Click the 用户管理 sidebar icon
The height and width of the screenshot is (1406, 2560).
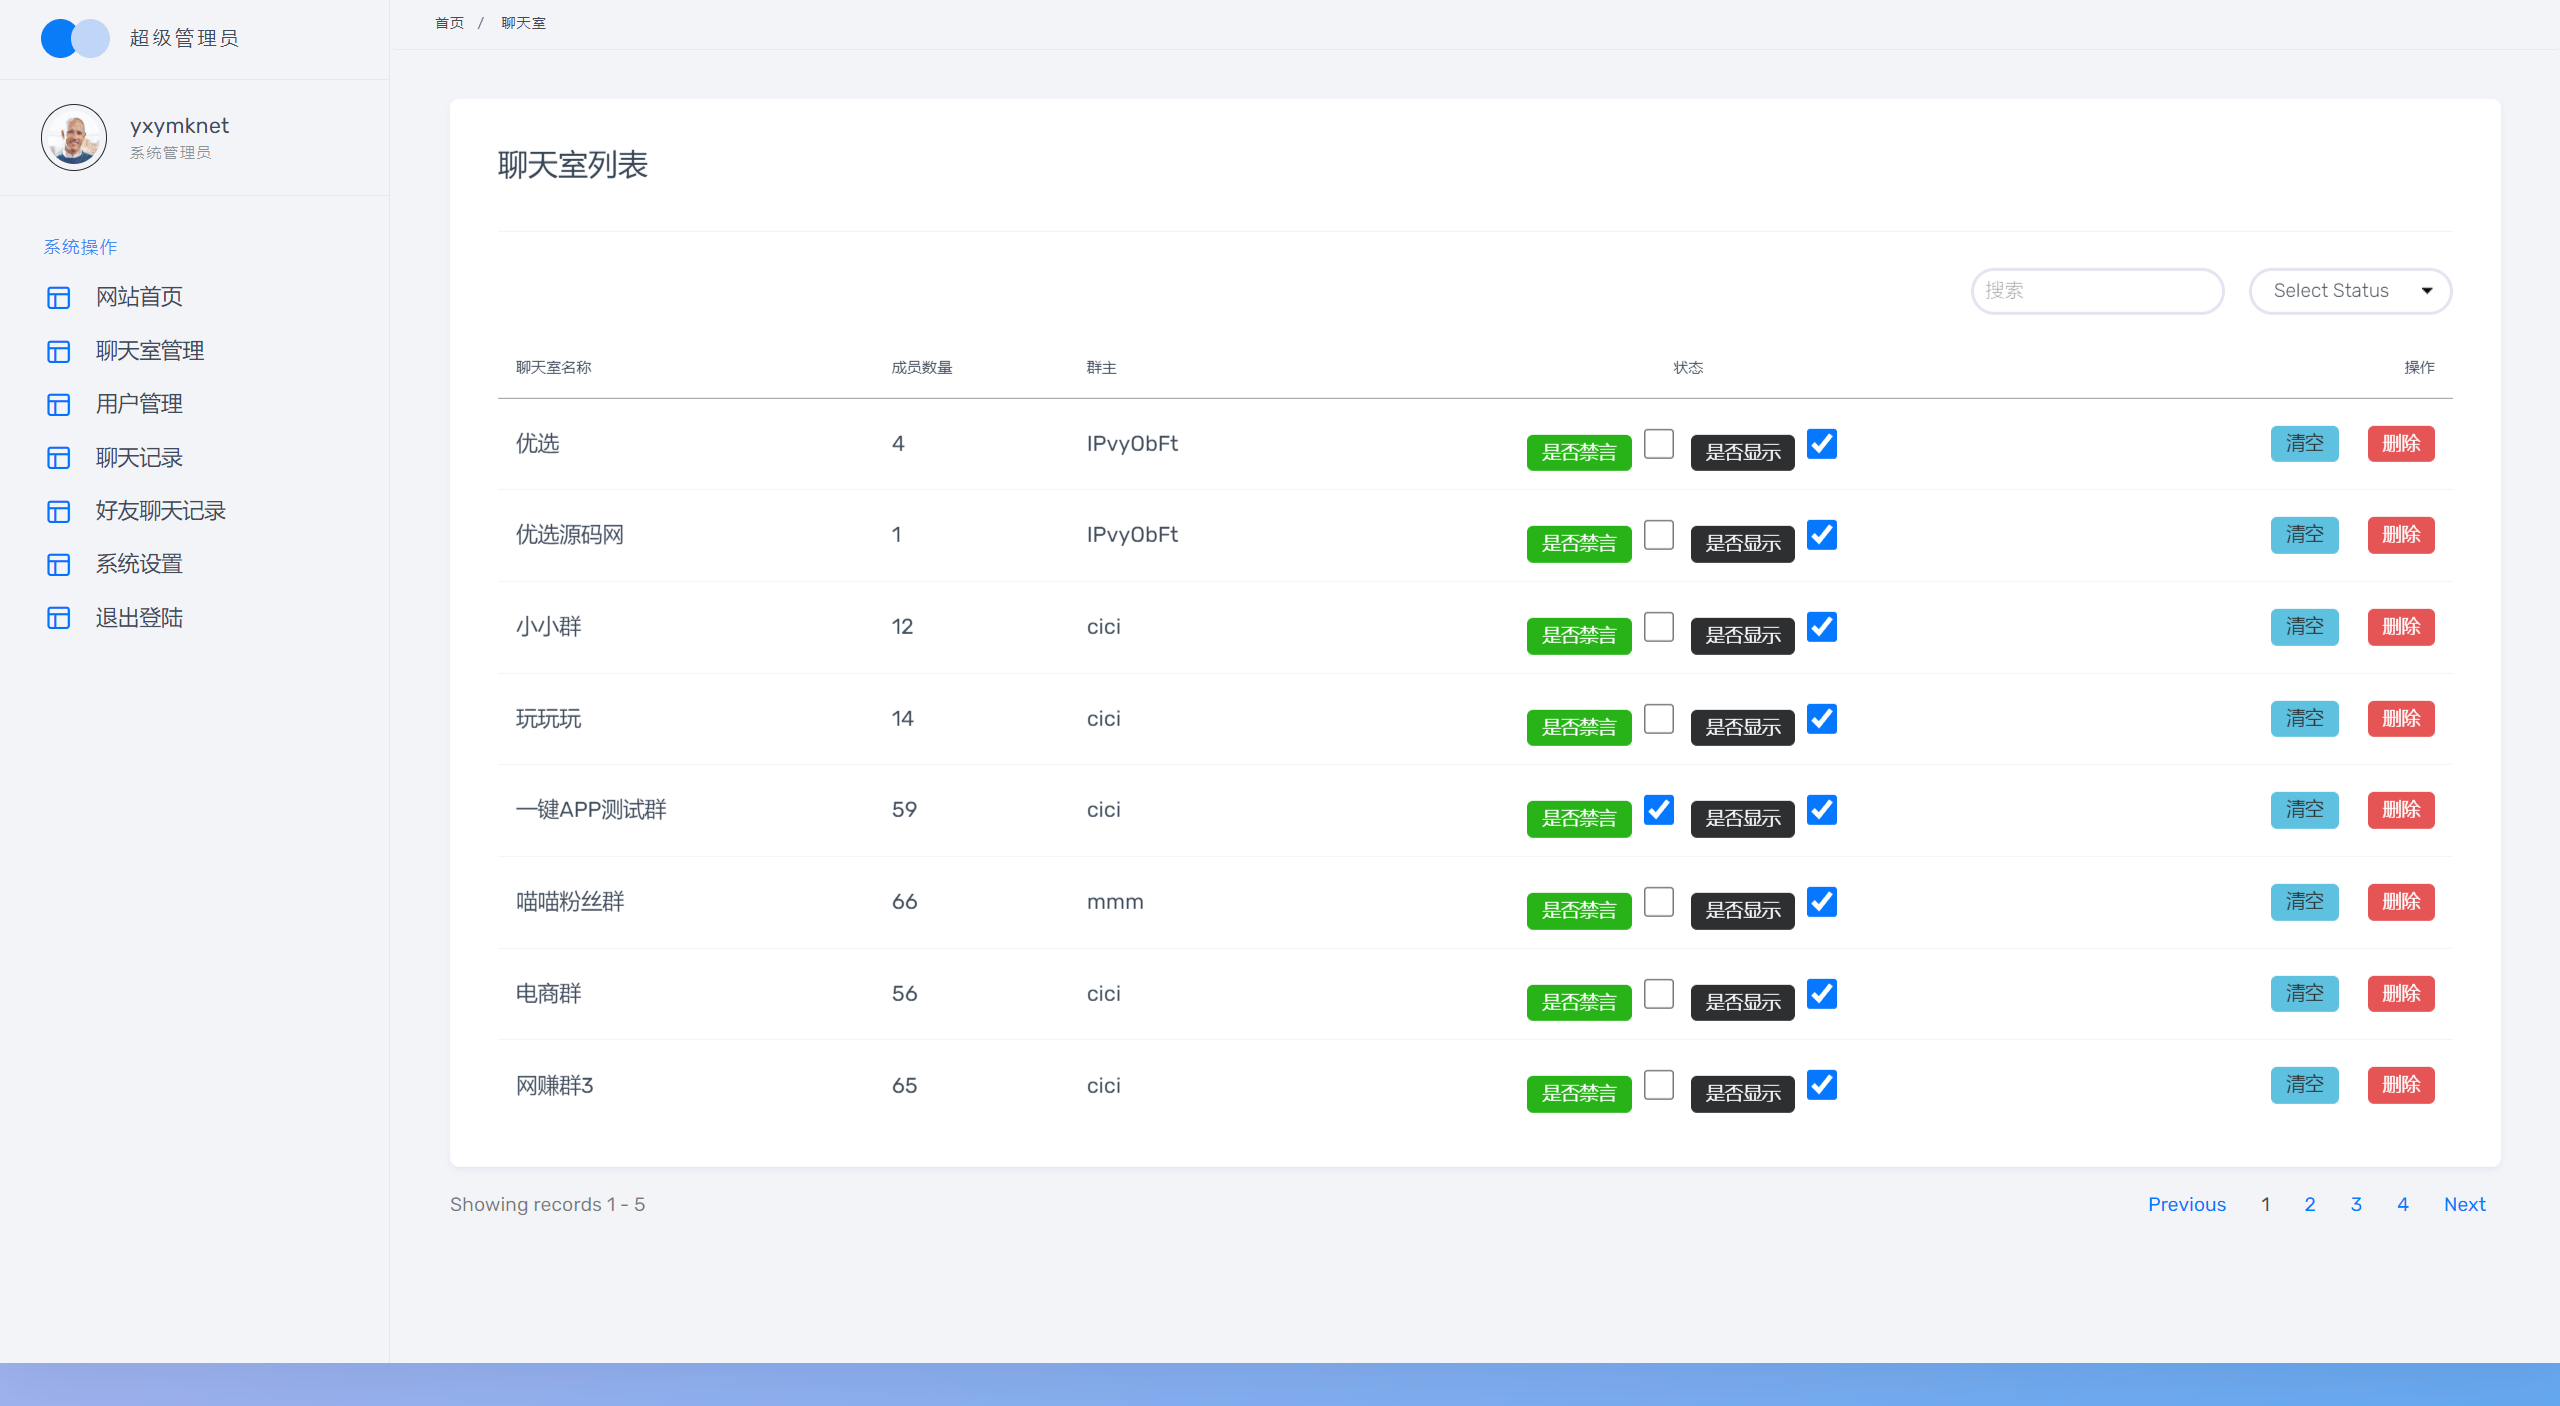click(59, 404)
